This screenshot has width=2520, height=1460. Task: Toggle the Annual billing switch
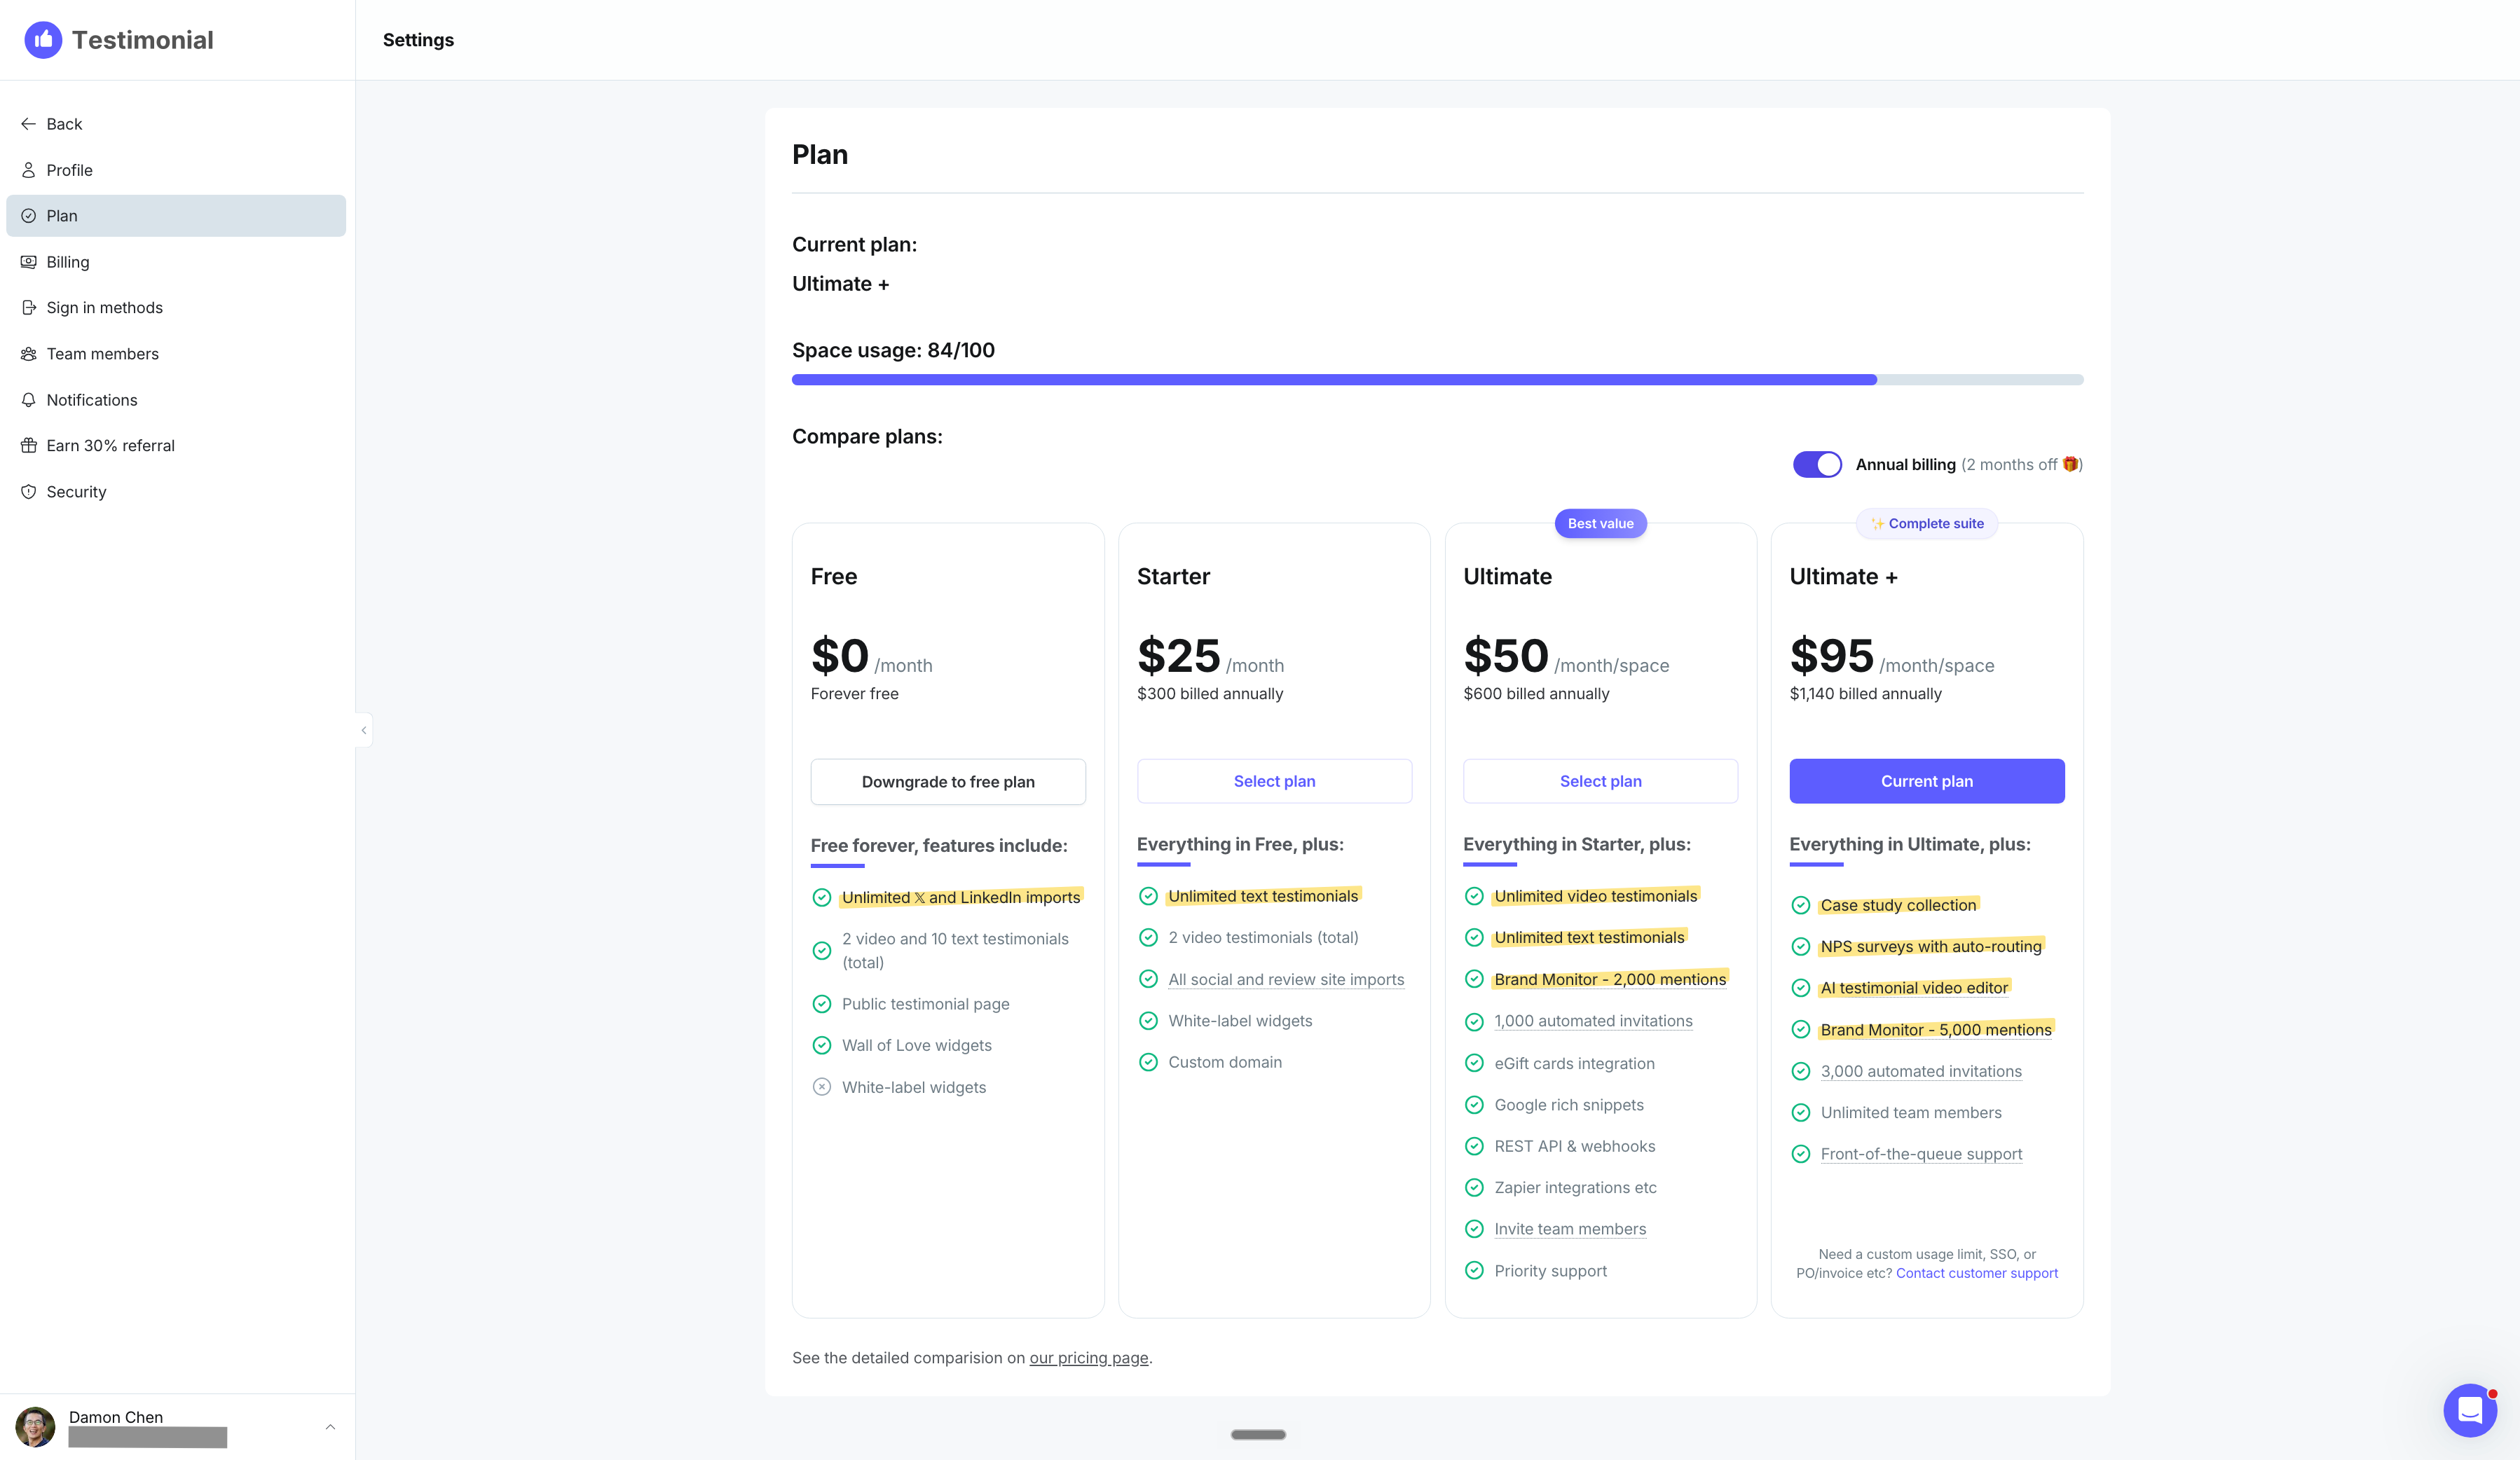pos(1817,465)
